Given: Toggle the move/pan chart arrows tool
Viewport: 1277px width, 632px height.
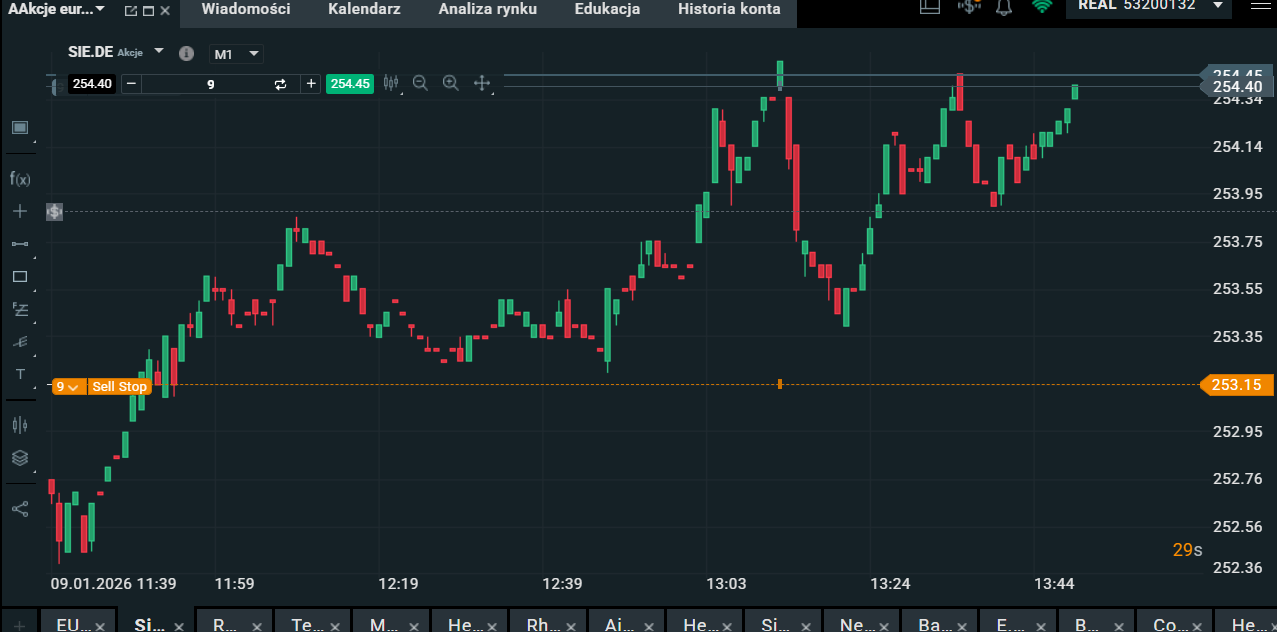Looking at the screenshot, I should click(482, 84).
